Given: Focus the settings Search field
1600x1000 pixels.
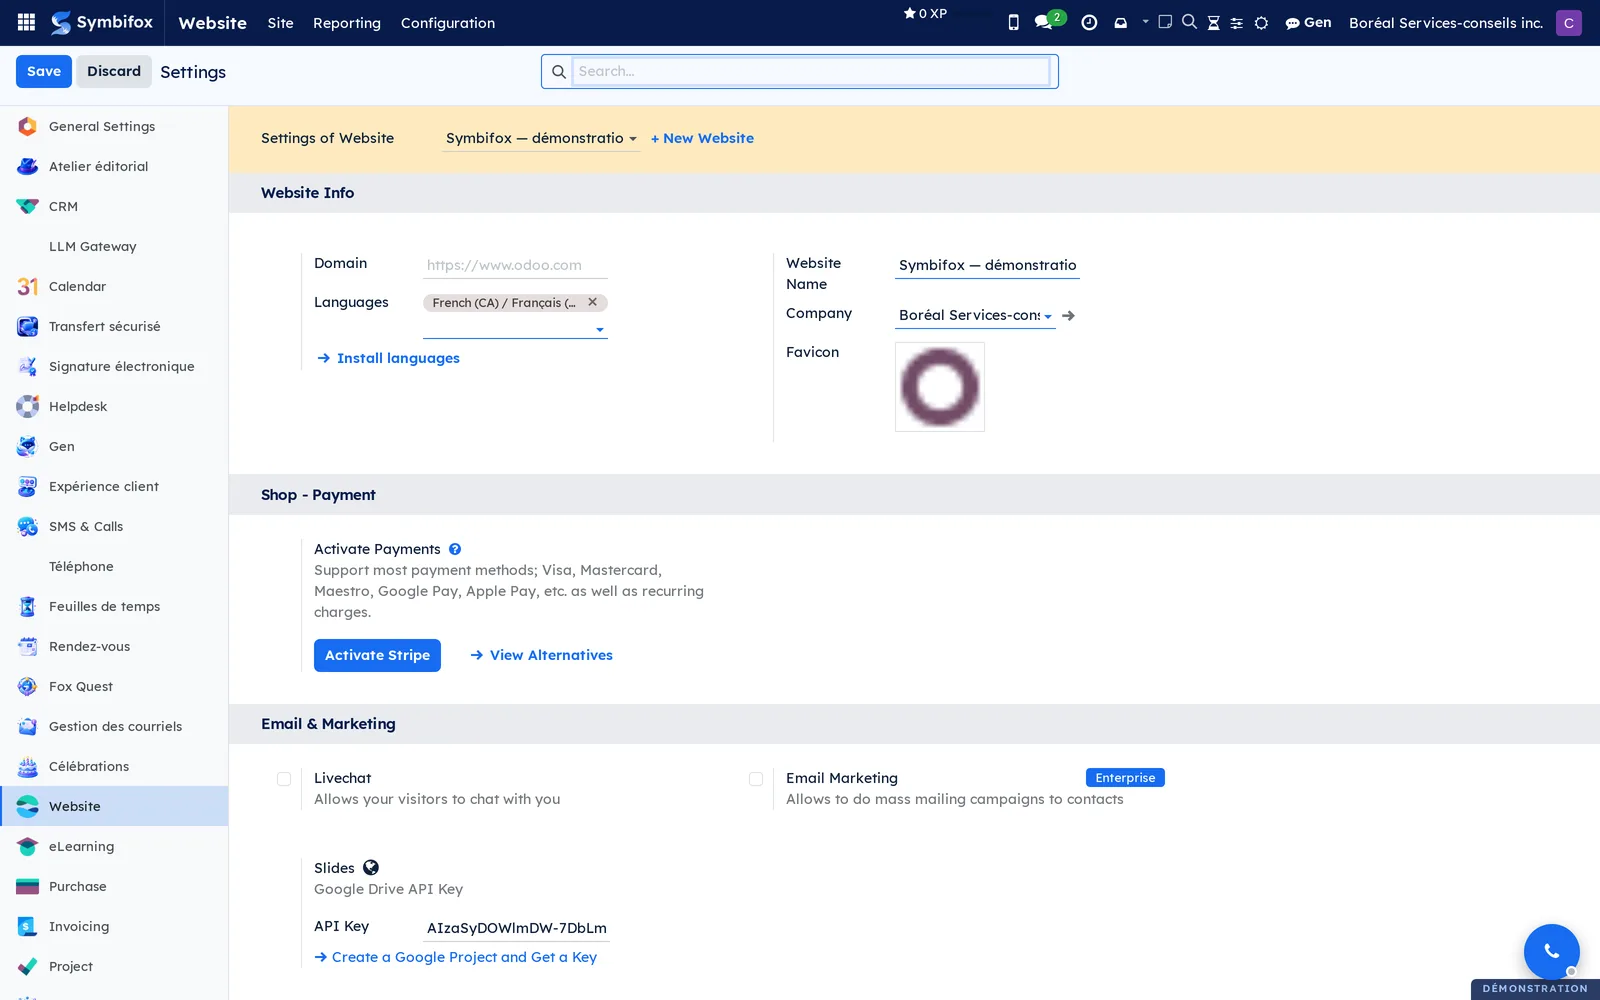Looking at the screenshot, I should (811, 71).
